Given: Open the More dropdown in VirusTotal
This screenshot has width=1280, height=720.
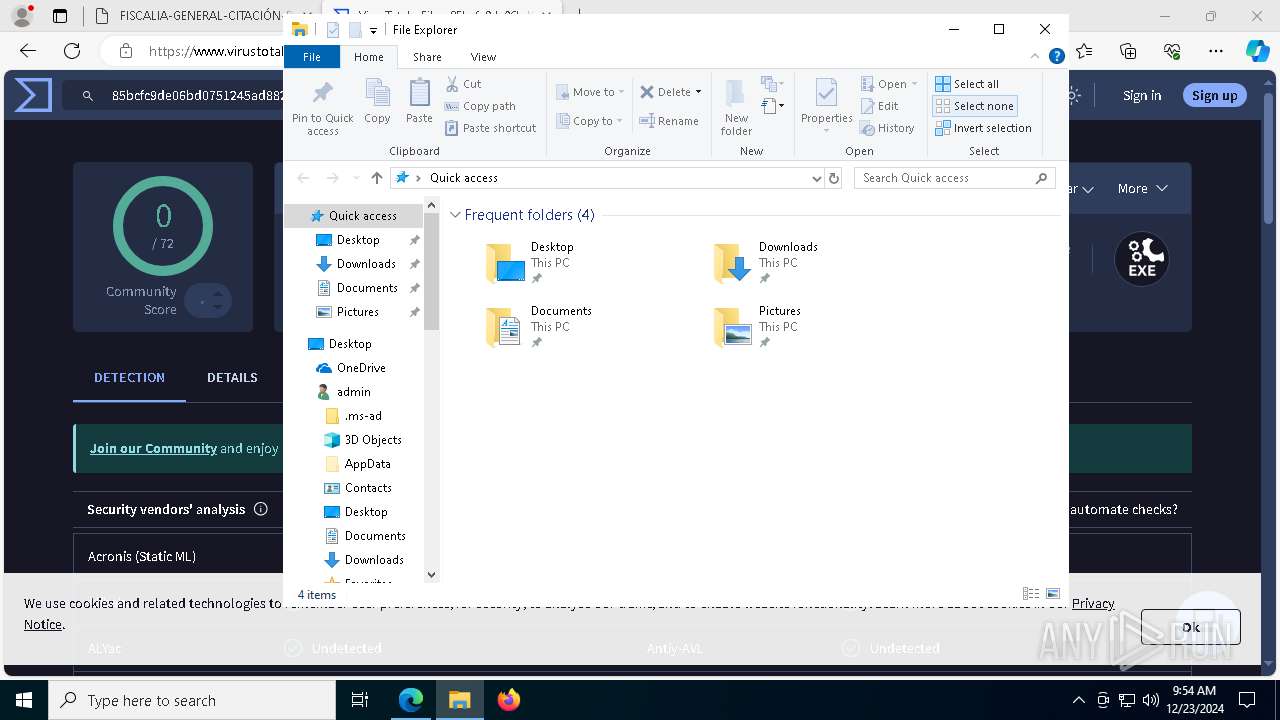Looking at the screenshot, I should click(x=1142, y=188).
